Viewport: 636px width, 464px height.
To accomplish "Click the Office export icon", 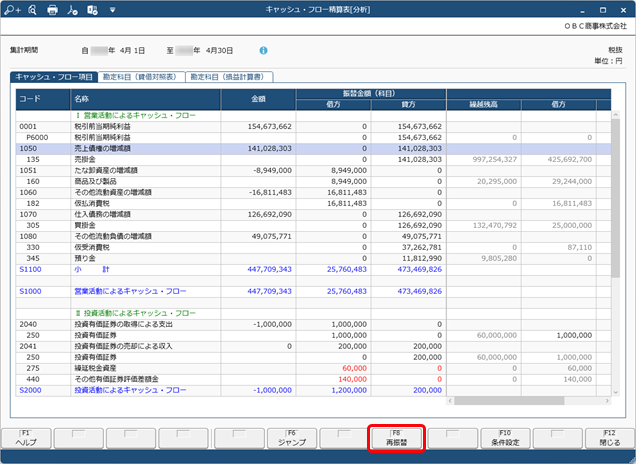I will [x=92, y=10].
